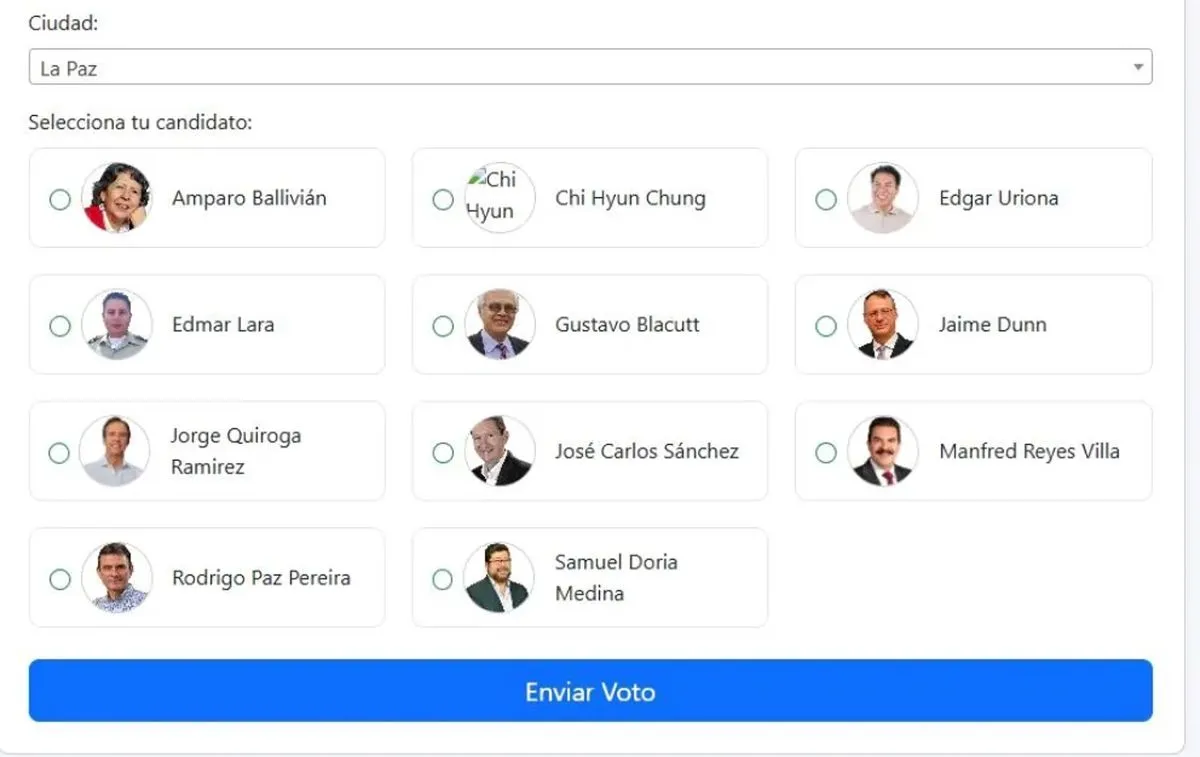The image size is (1200, 757).
Task: Click the José Carlos Sánchez name label
Action: pos(647,451)
